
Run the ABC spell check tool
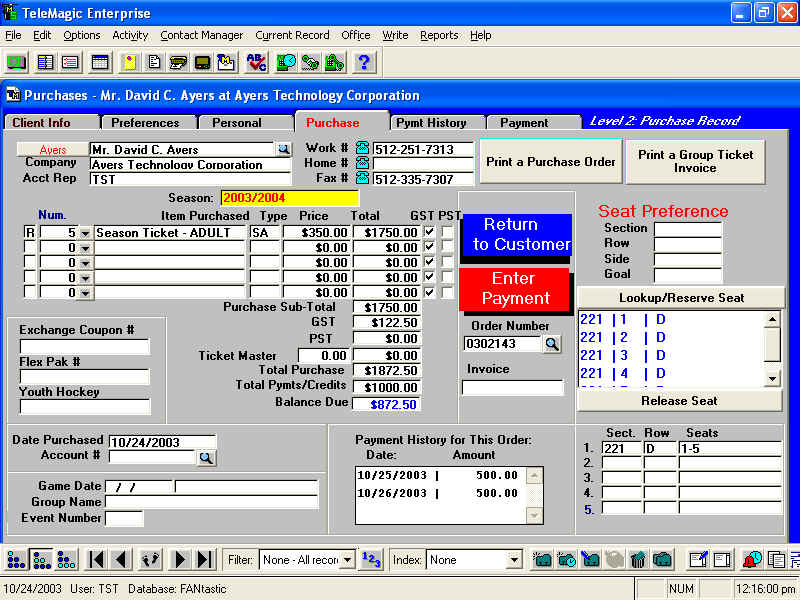(x=256, y=62)
